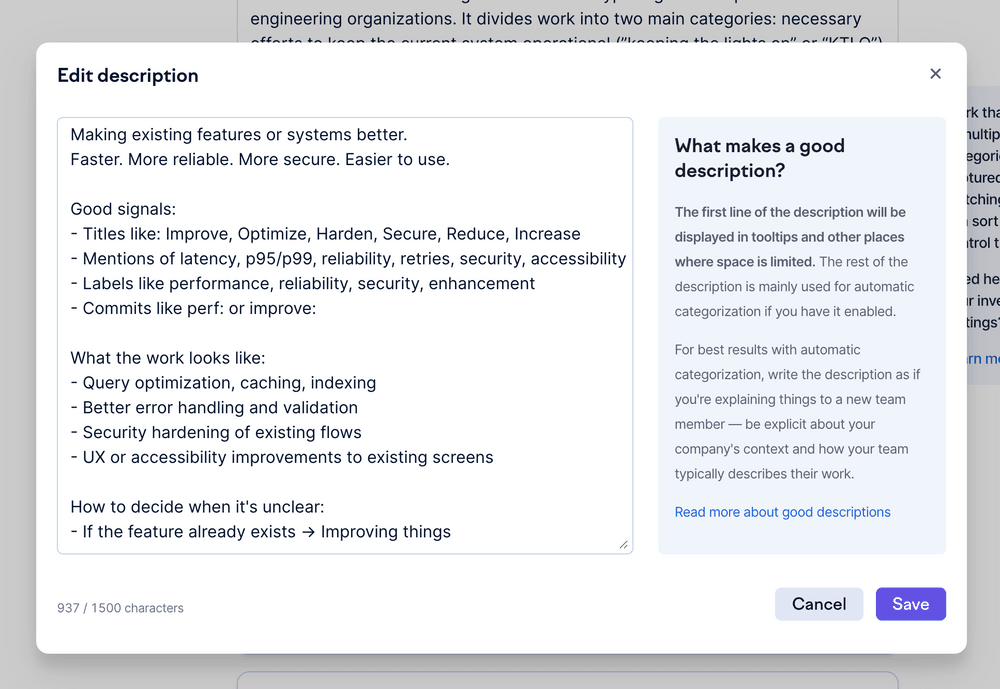Click the textarea resize handle corner
The image size is (1000, 689).
point(623,544)
